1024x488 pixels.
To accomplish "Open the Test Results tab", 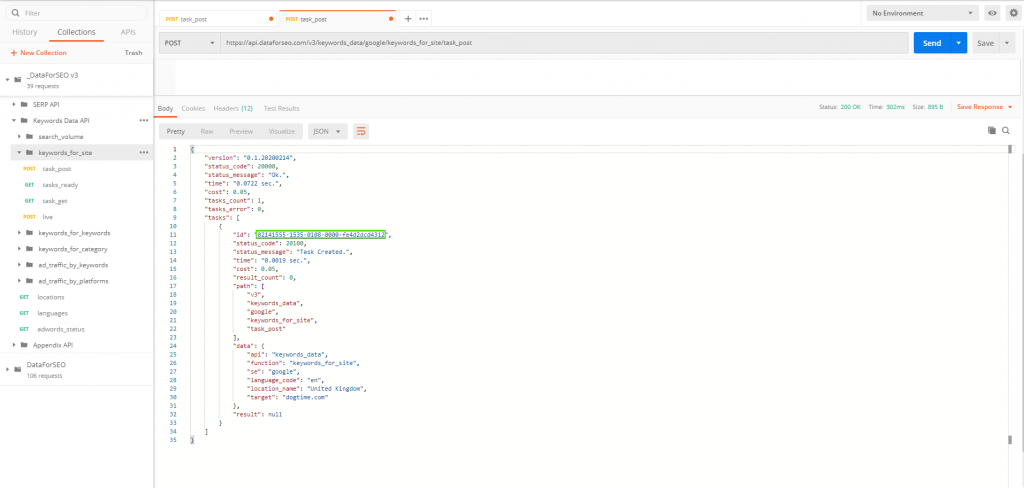I will point(281,108).
